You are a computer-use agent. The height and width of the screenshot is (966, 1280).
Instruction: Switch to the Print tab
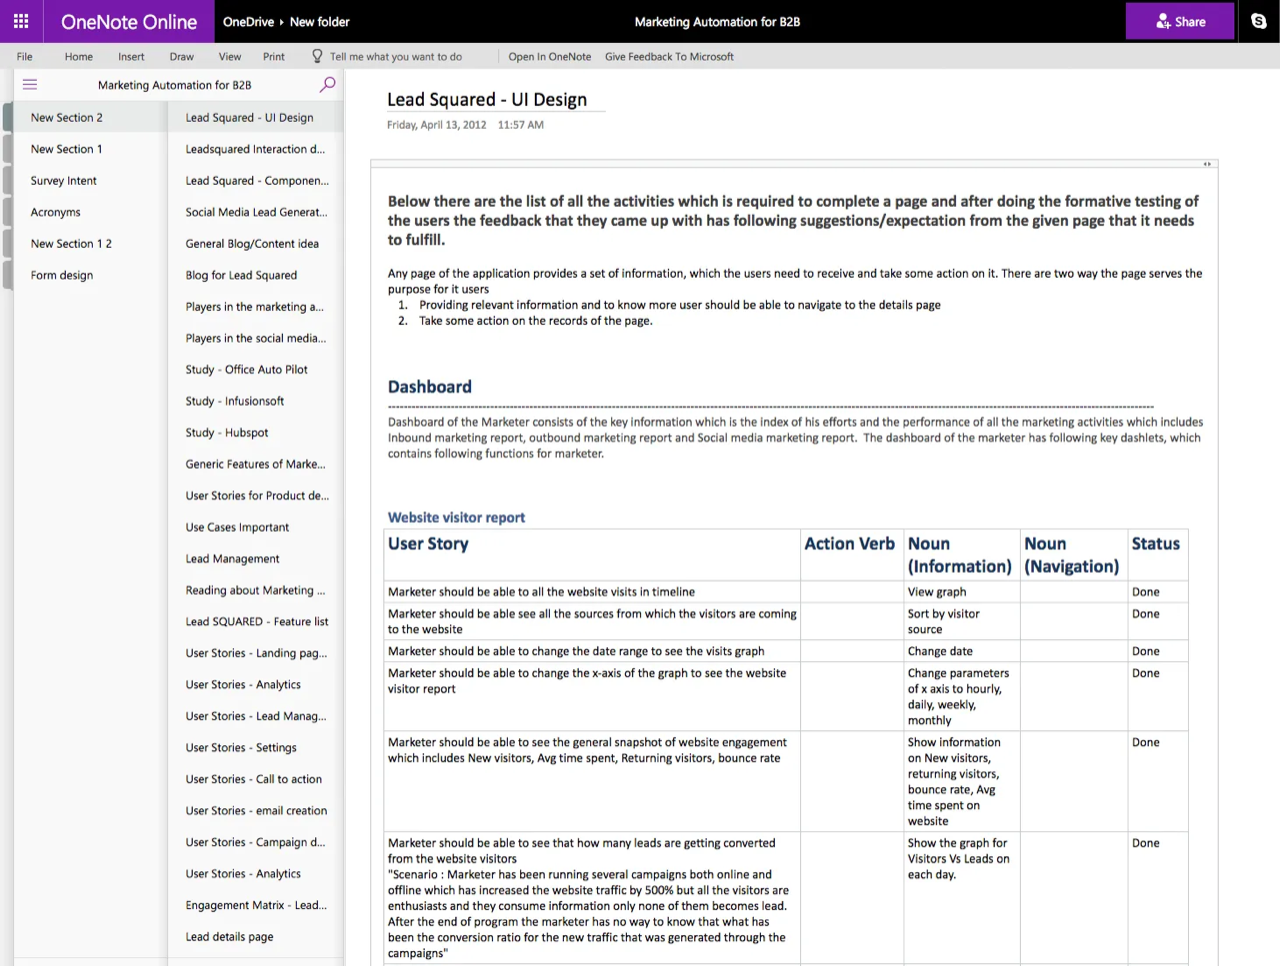tap(274, 57)
